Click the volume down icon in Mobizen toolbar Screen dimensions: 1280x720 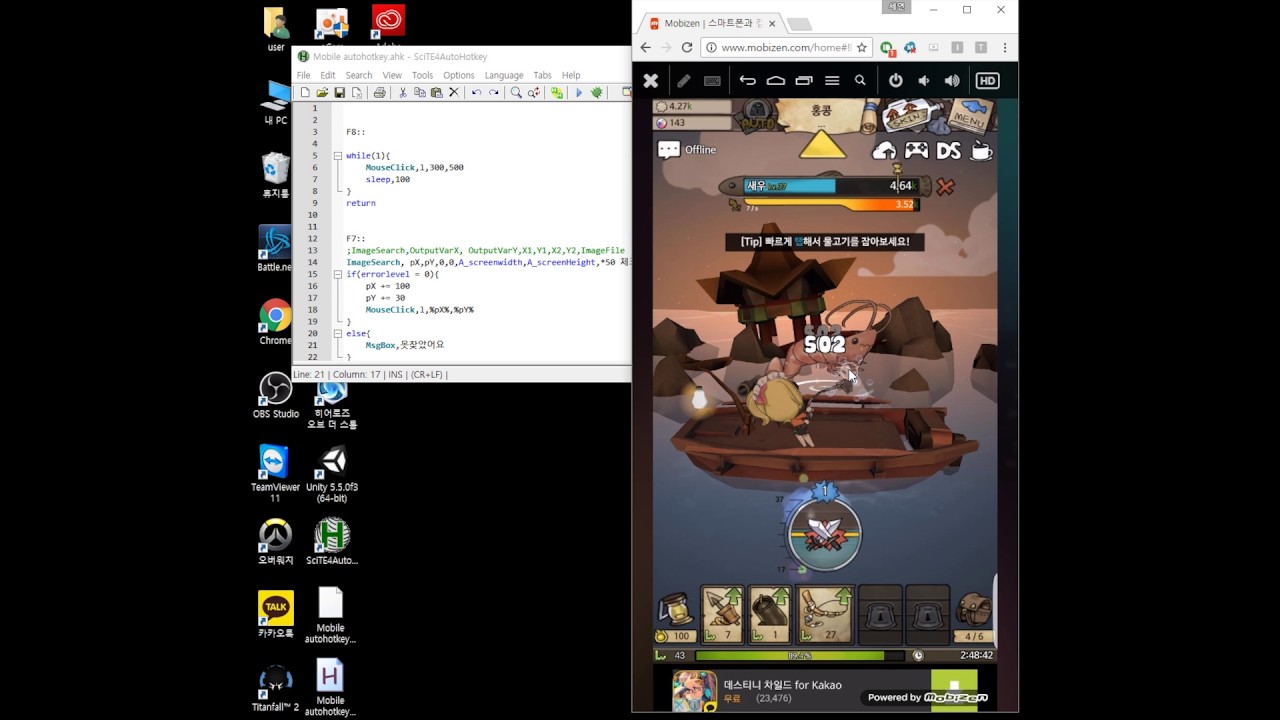click(924, 81)
